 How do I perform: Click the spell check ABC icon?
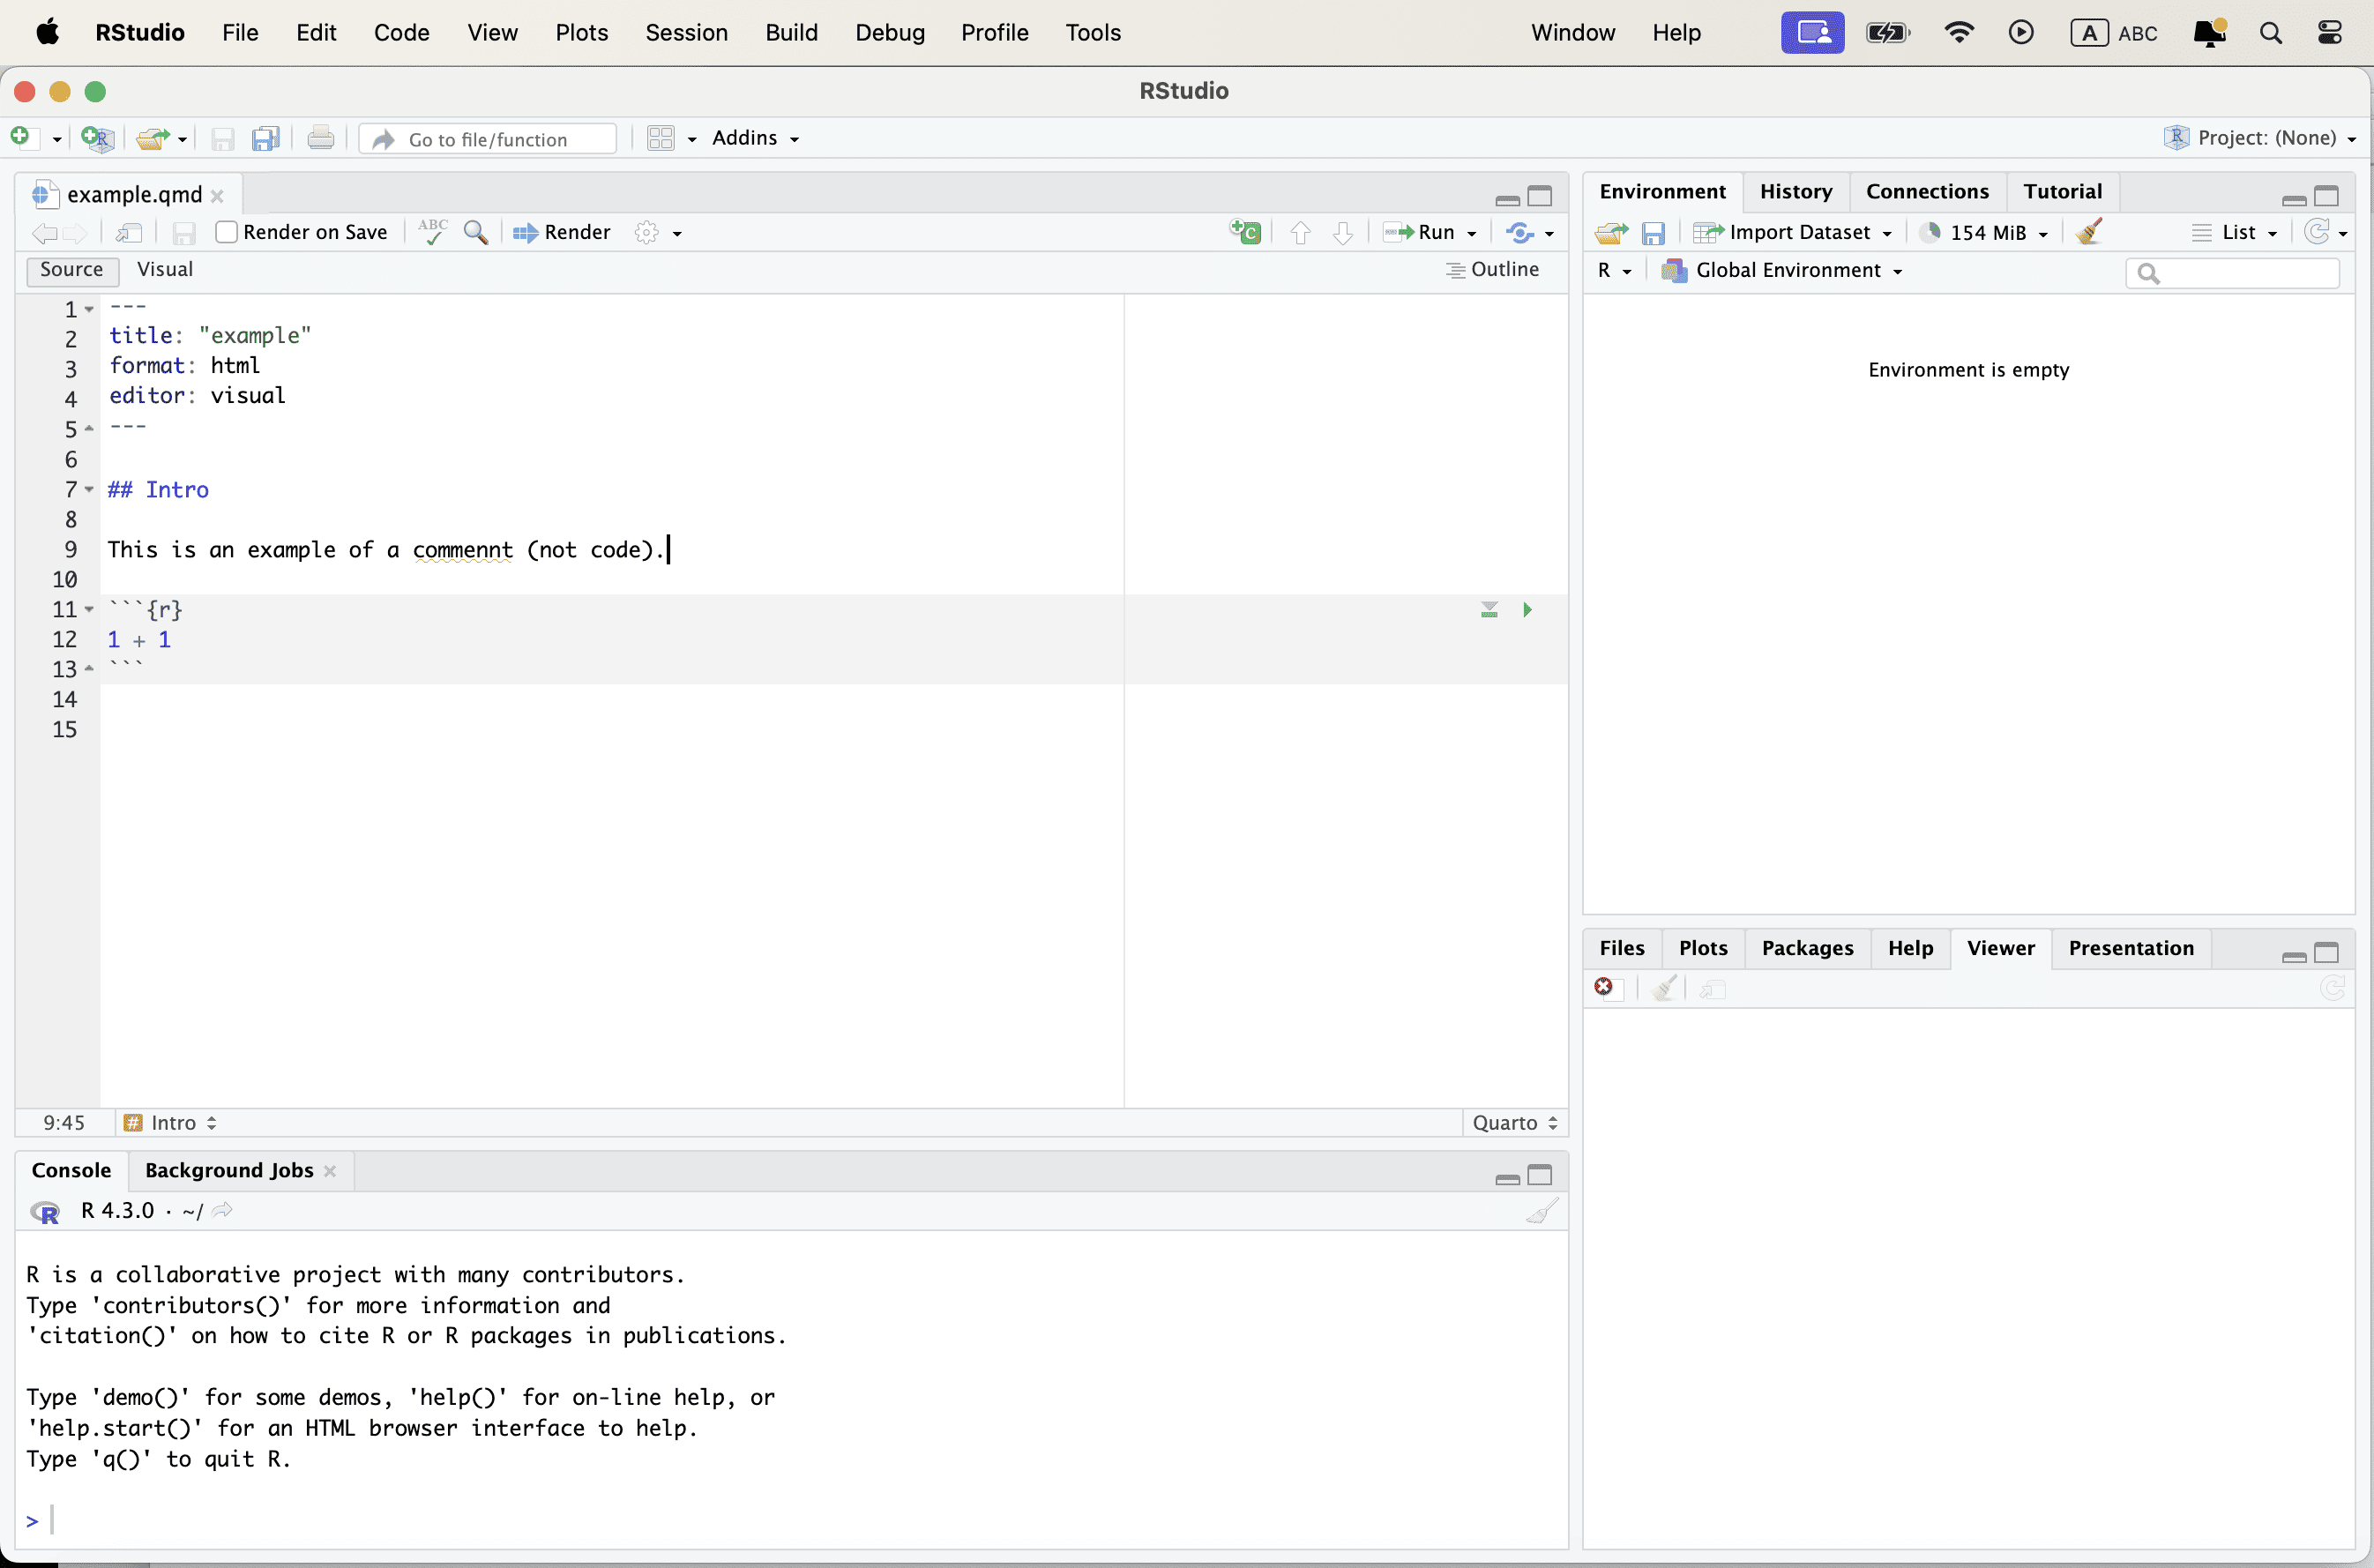(432, 232)
